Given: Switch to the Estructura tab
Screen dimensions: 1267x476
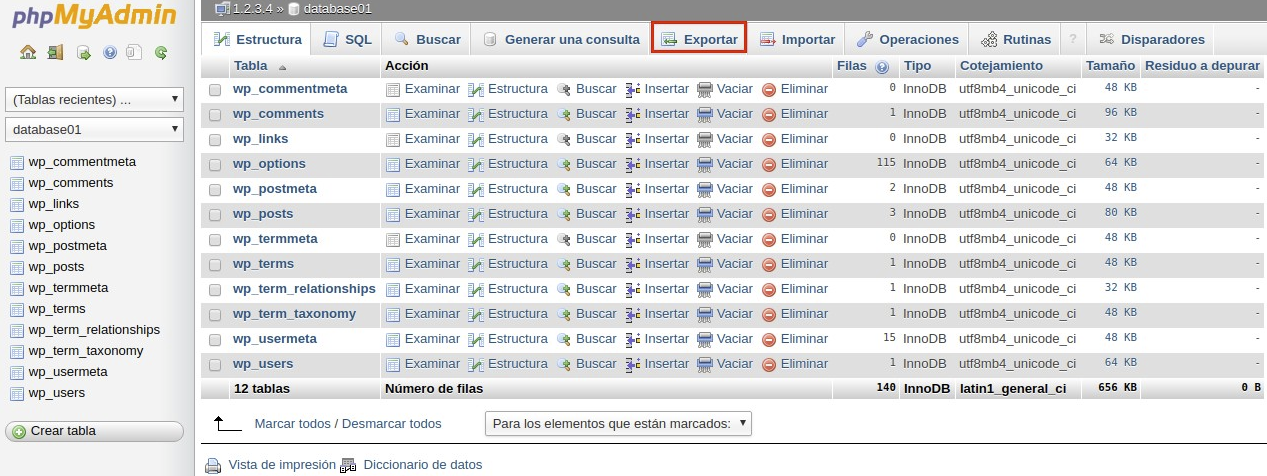Looking at the screenshot, I should click(256, 40).
